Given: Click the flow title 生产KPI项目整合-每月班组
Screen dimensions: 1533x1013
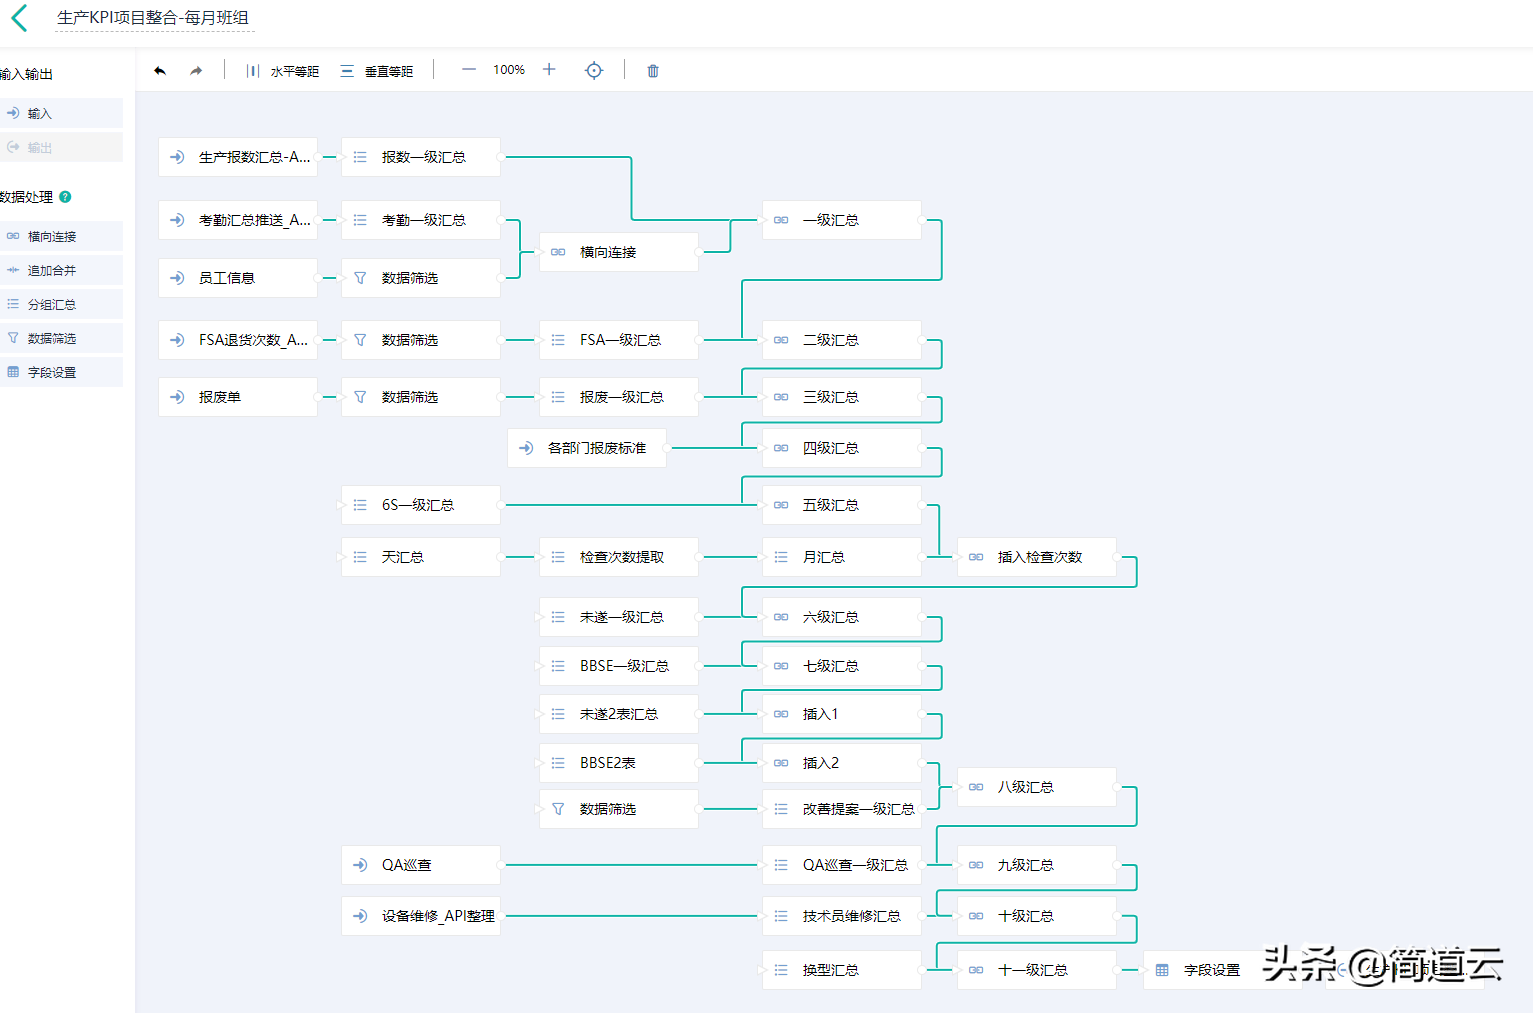Looking at the screenshot, I should [x=153, y=18].
